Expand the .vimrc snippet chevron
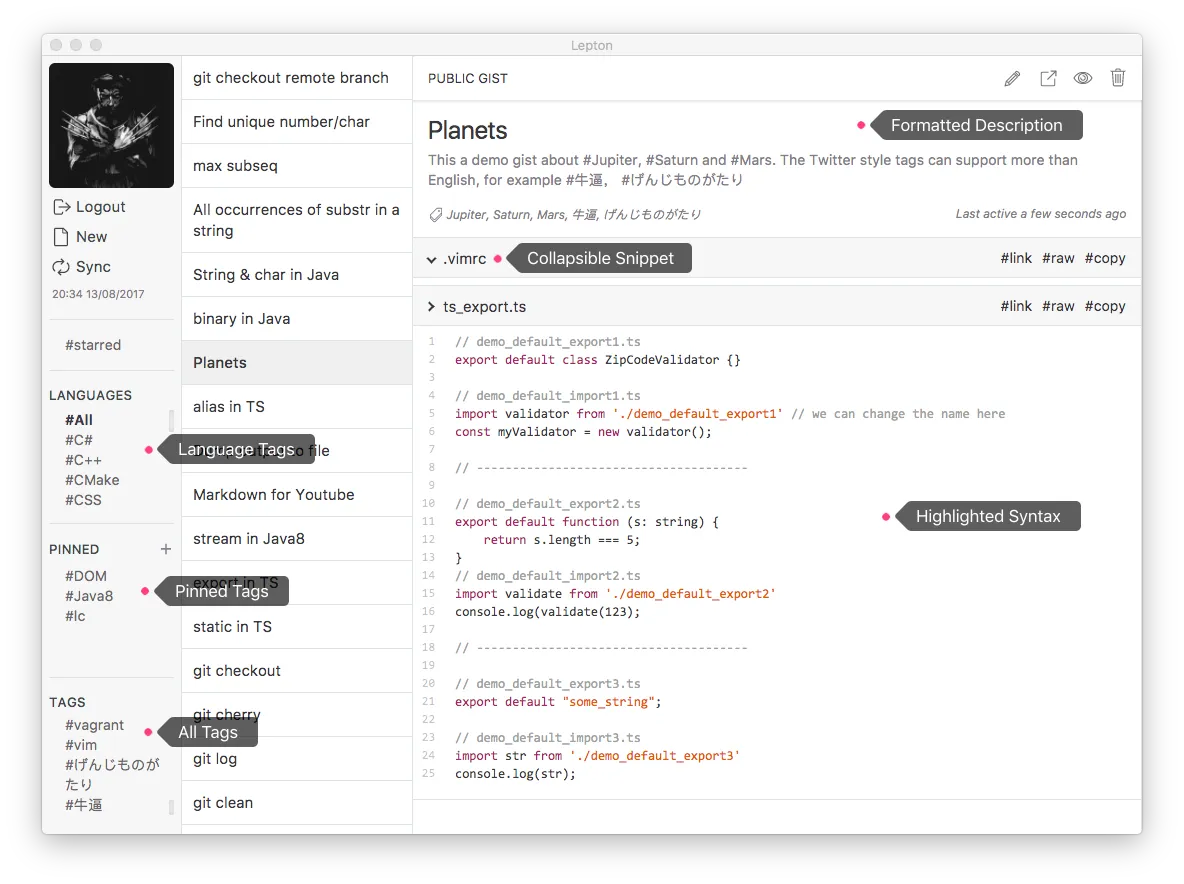1184x884 pixels. [x=431, y=259]
